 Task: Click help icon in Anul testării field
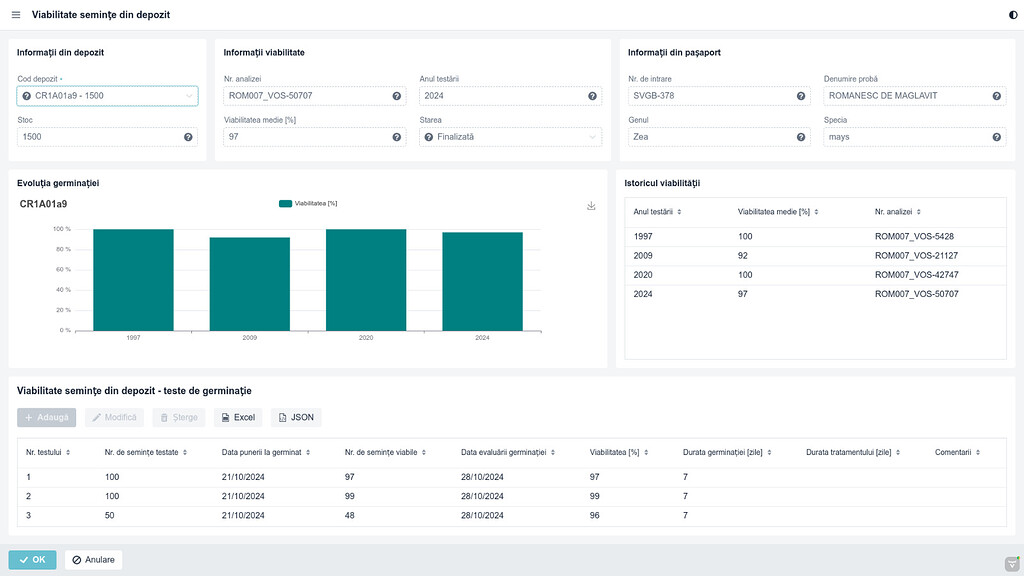point(593,97)
